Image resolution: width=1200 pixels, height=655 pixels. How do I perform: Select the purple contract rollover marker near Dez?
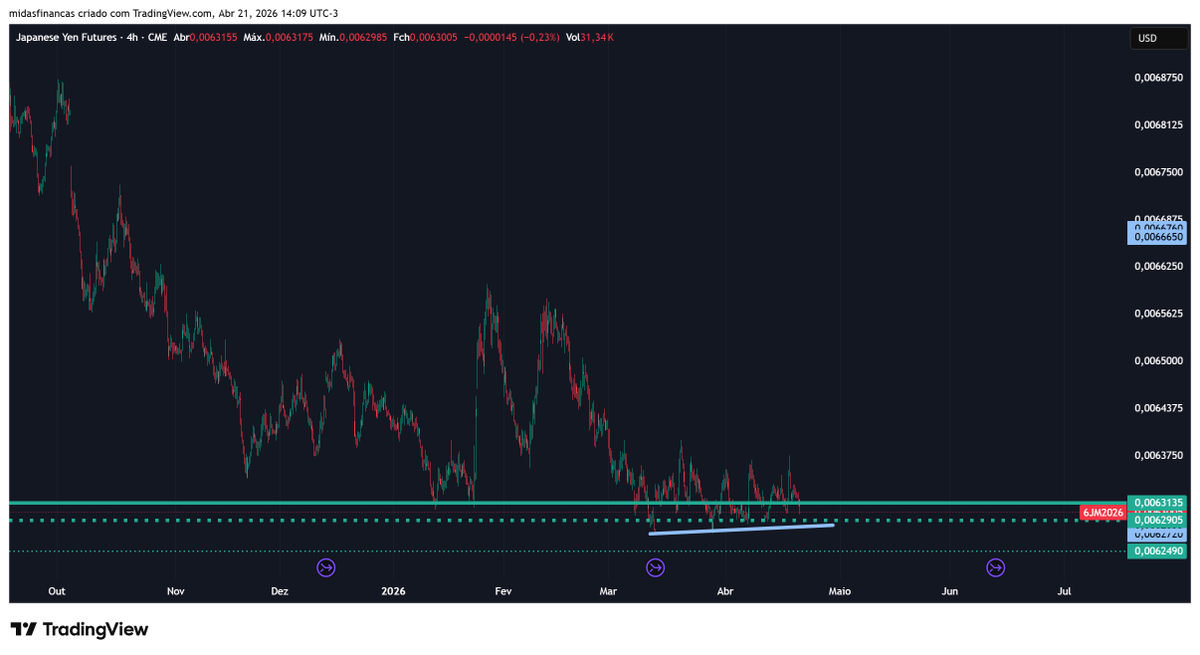[324, 567]
